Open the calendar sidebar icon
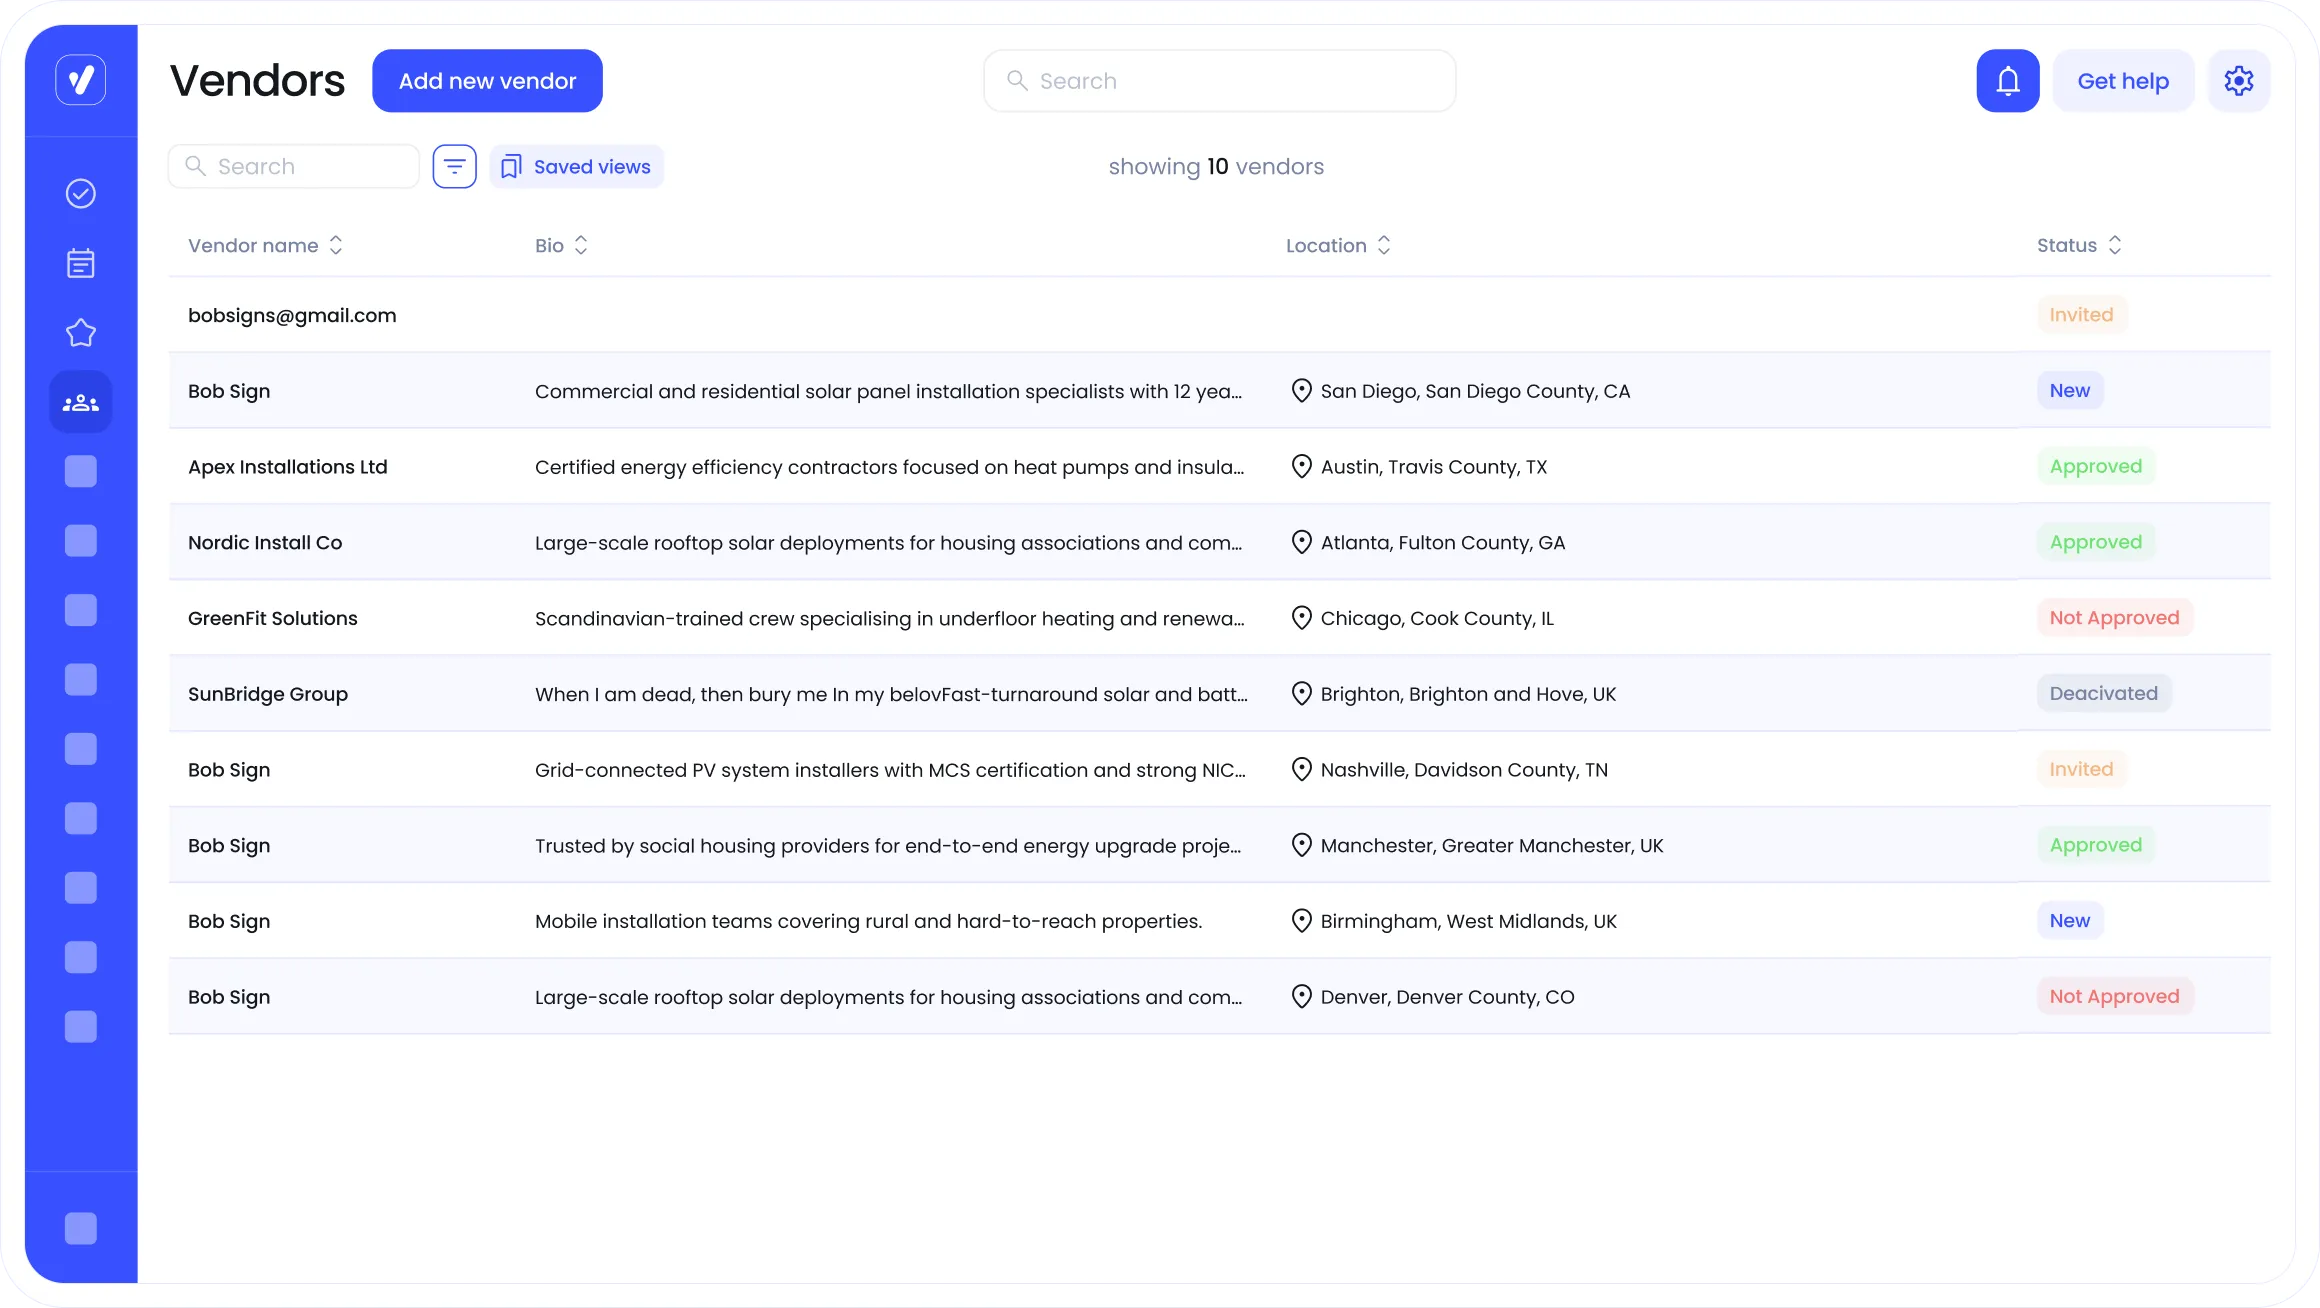 81,263
